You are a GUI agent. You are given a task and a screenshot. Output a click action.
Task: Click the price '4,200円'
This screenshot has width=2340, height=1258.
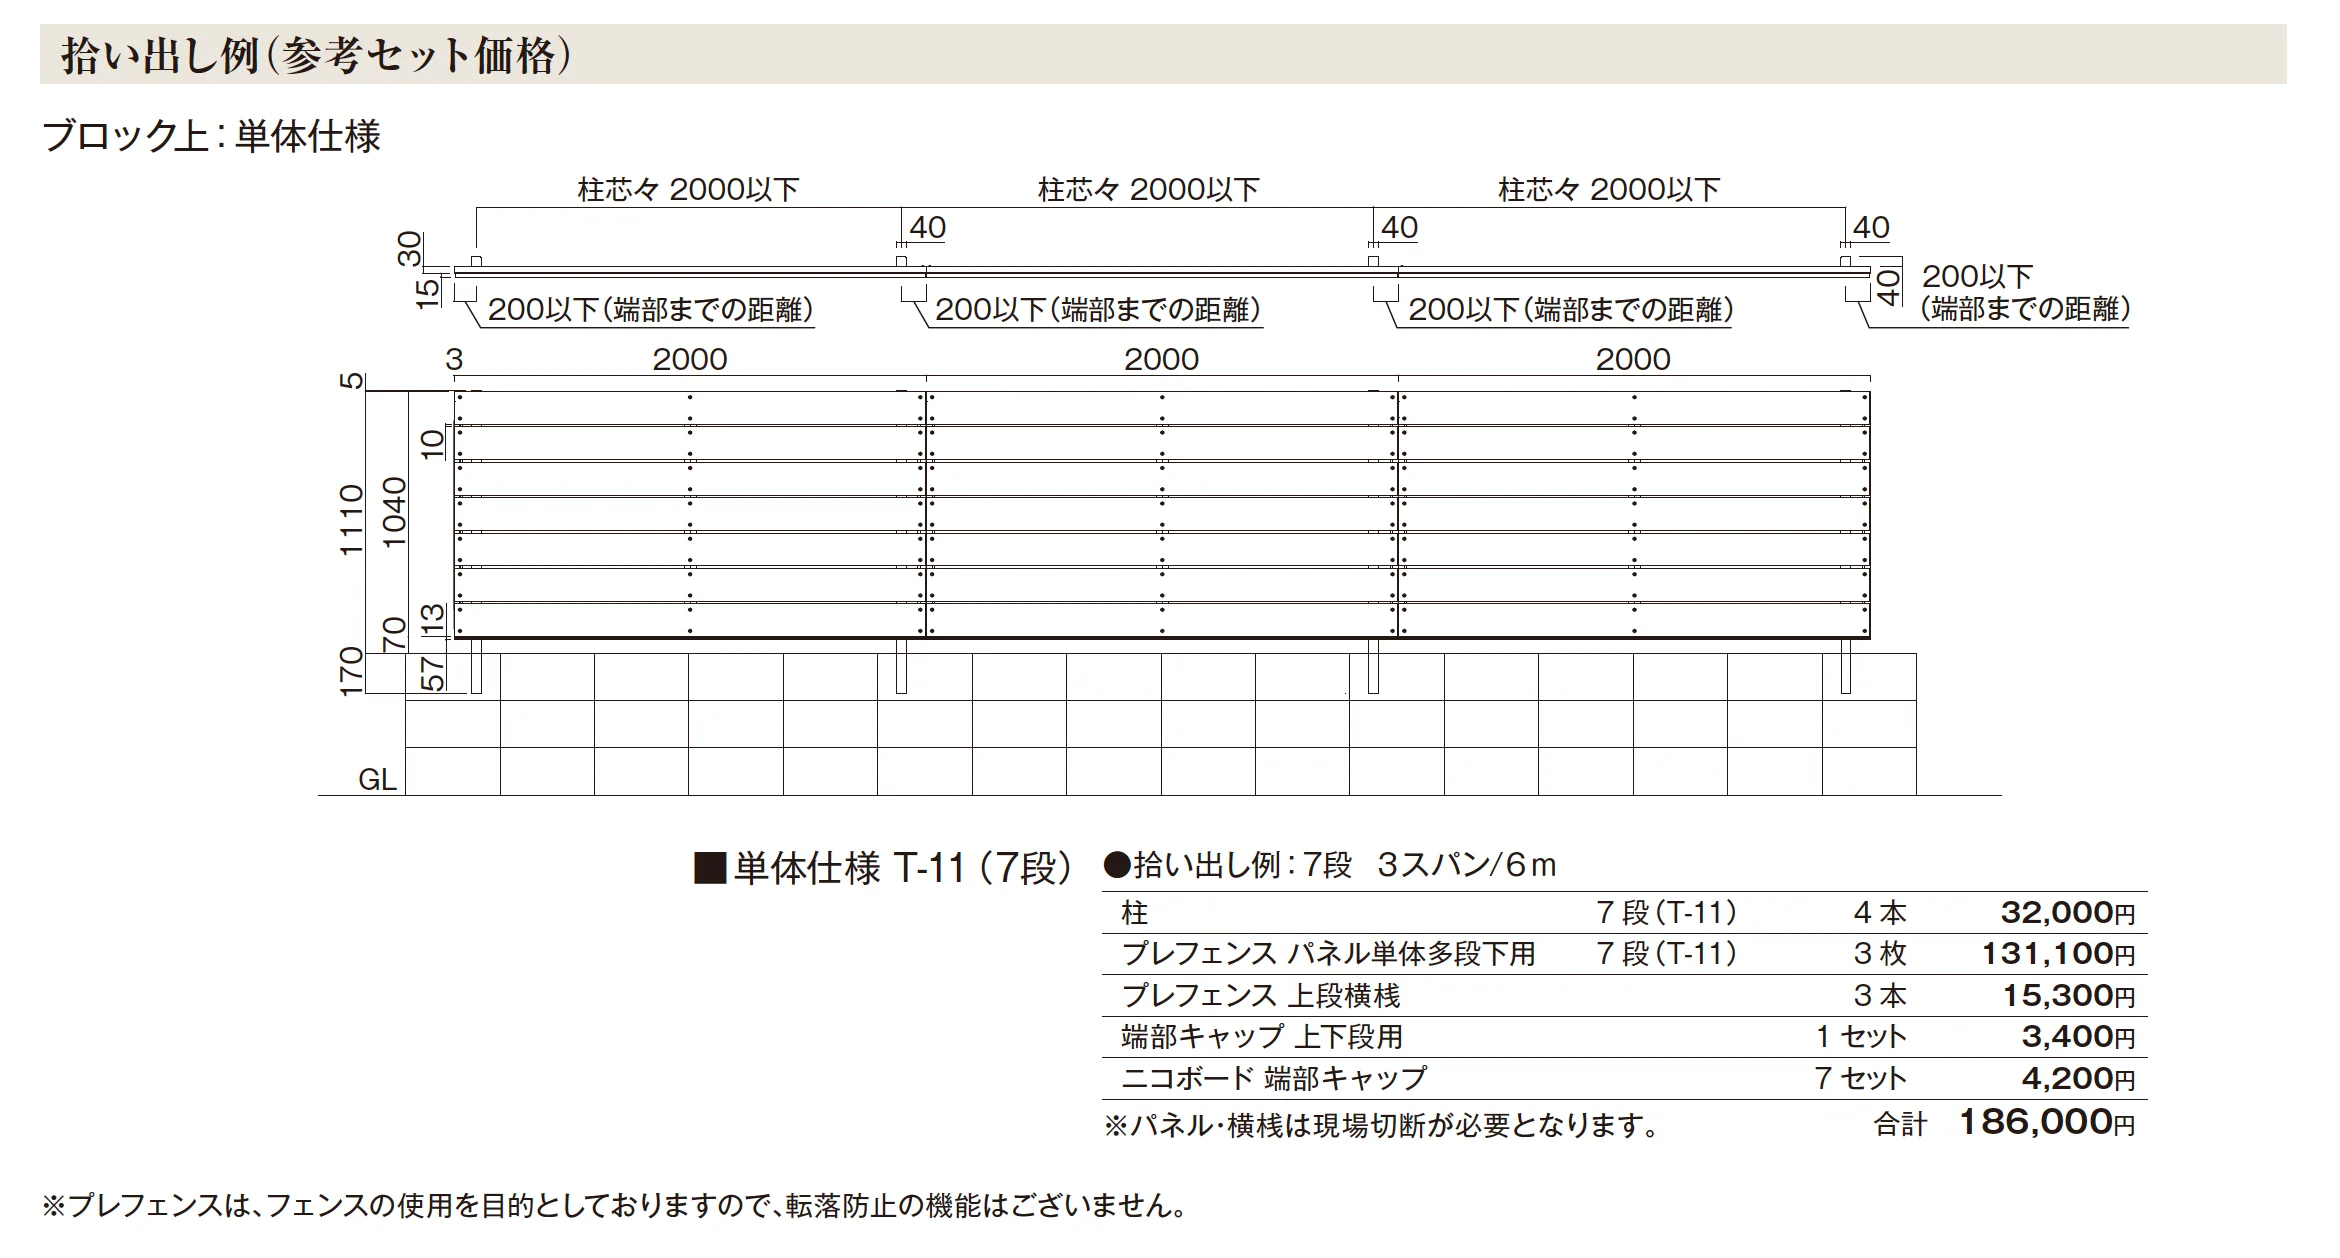click(2078, 1079)
